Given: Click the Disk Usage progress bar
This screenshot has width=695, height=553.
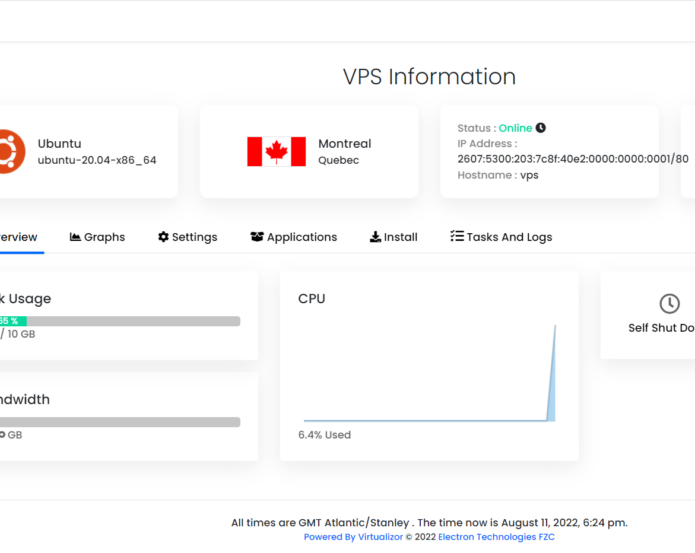Looking at the screenshot, I should 120,321.
